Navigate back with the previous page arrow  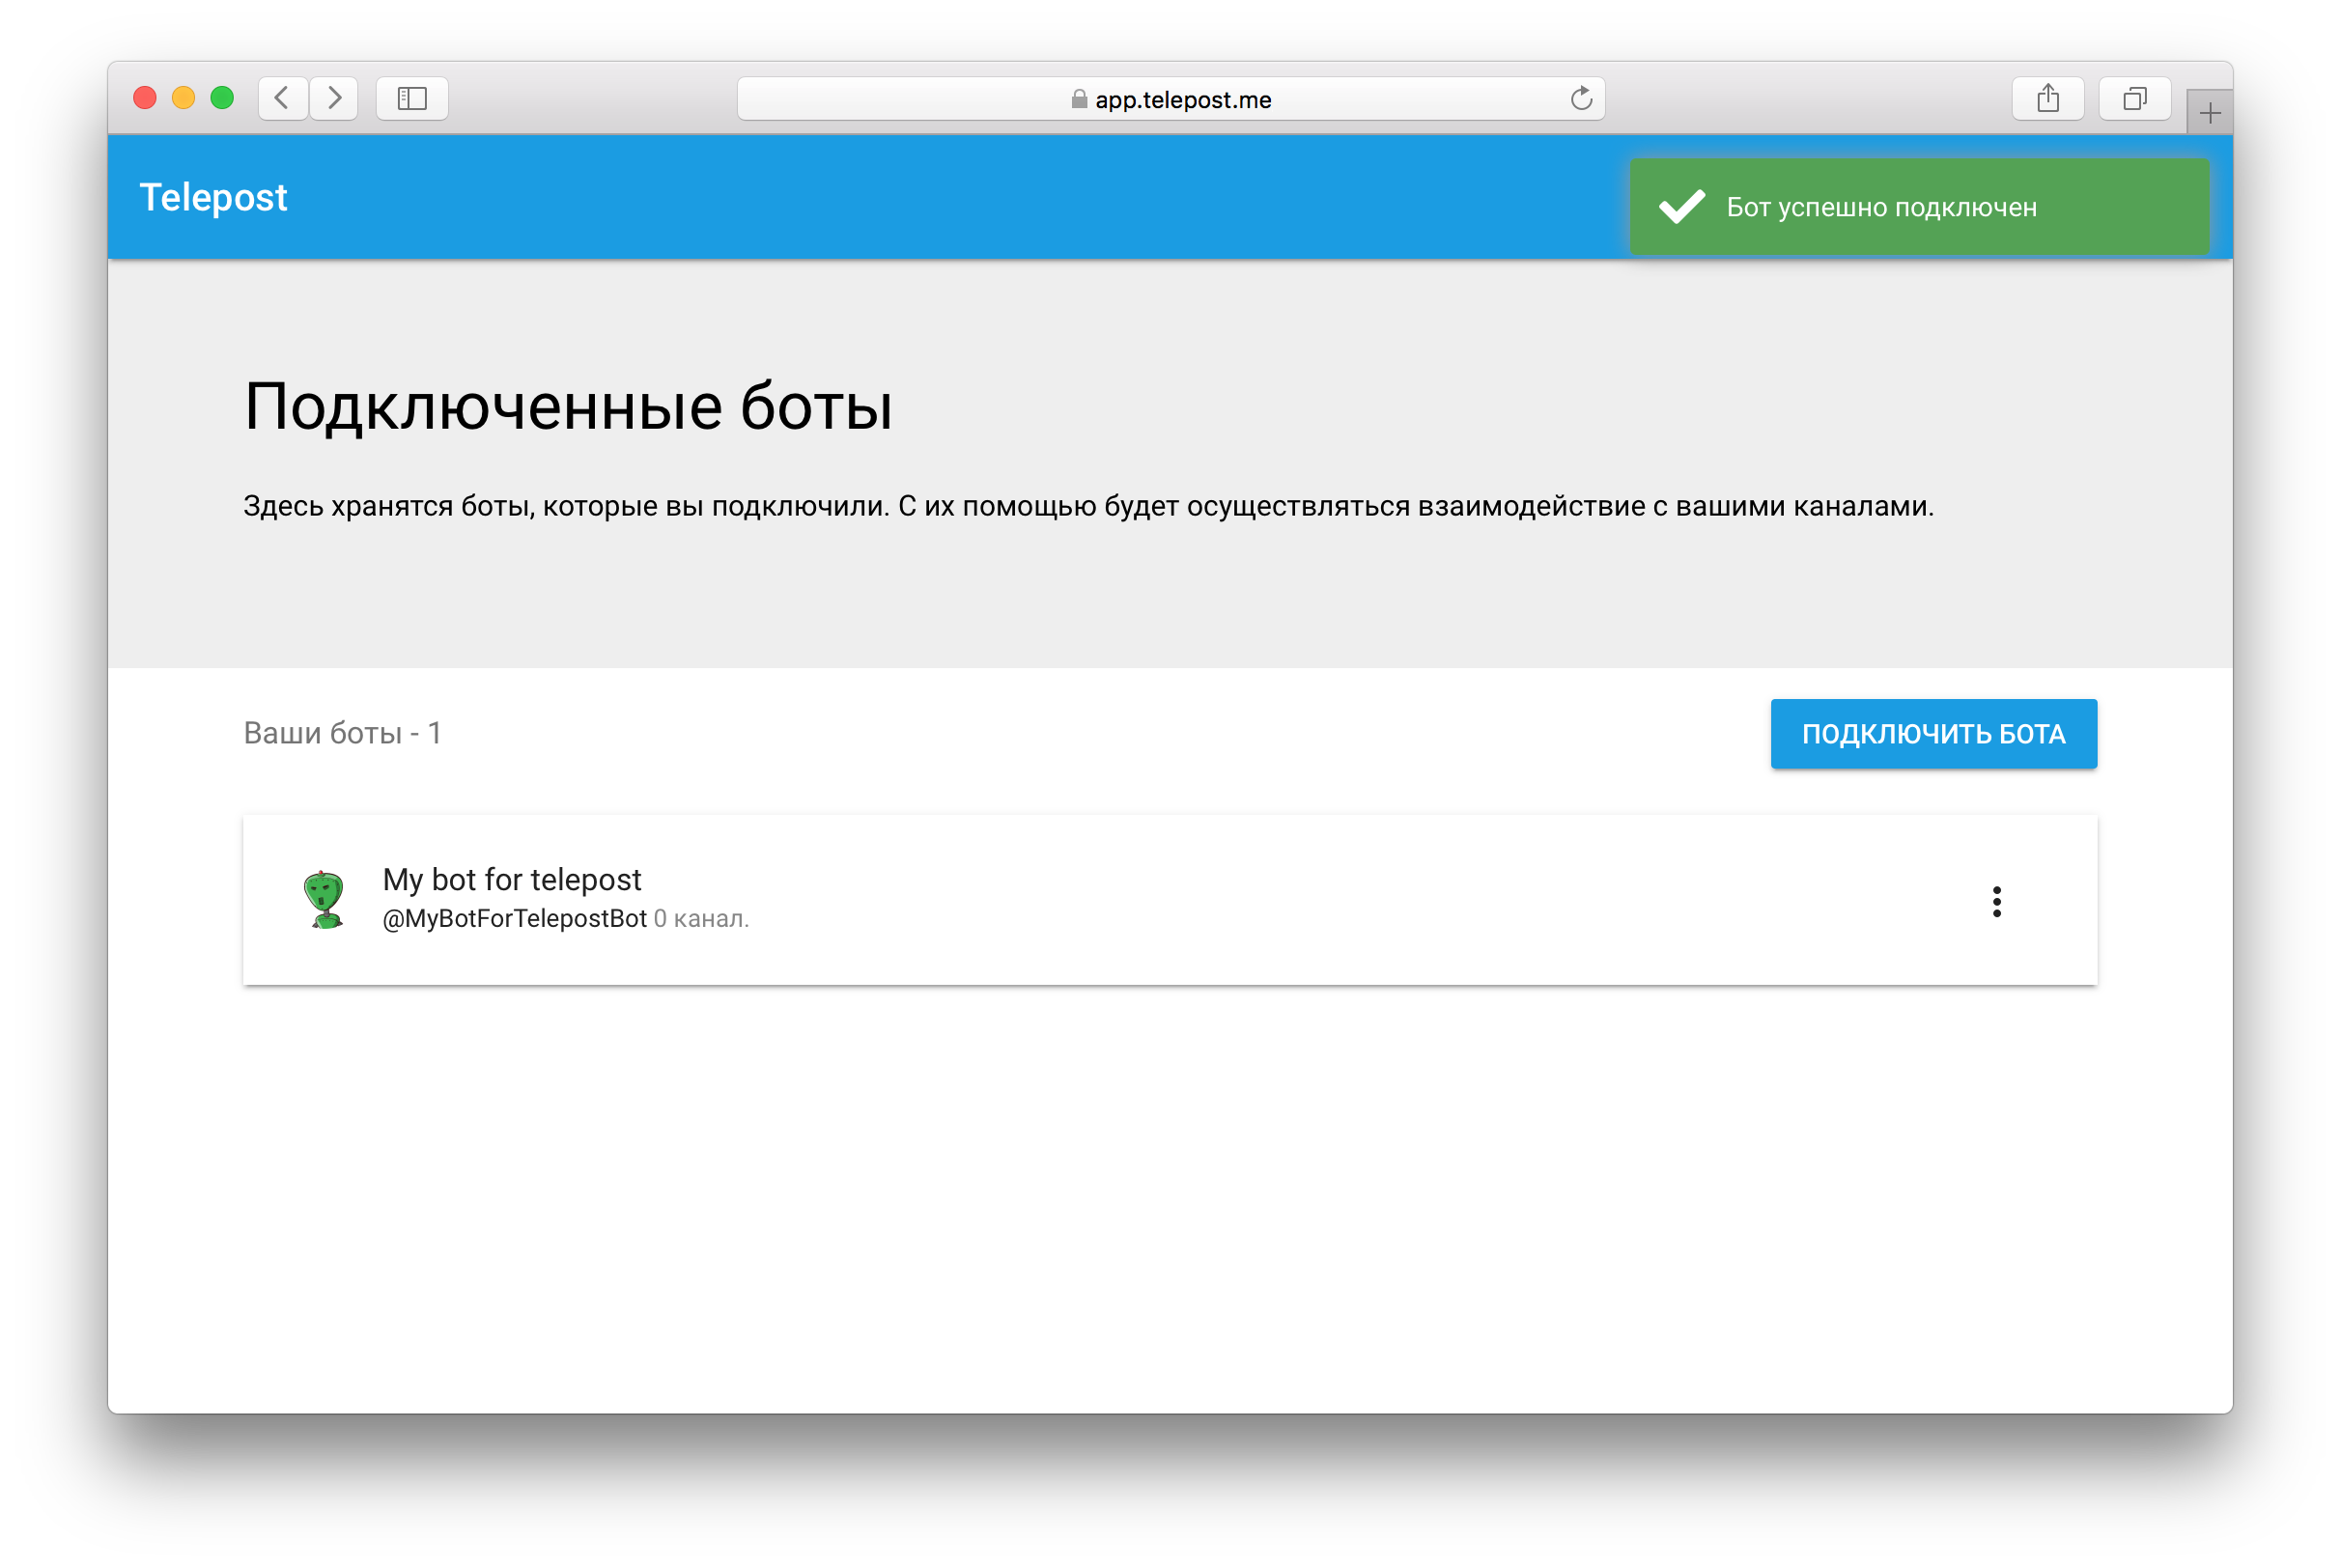283,99
